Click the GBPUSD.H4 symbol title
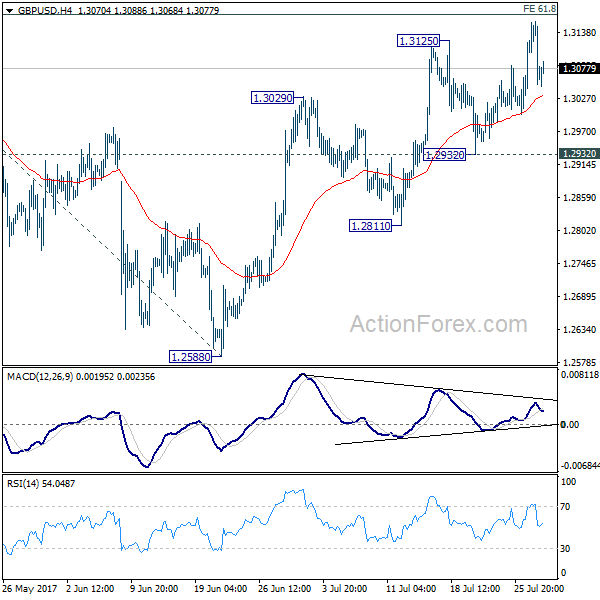 pos(45,10)
